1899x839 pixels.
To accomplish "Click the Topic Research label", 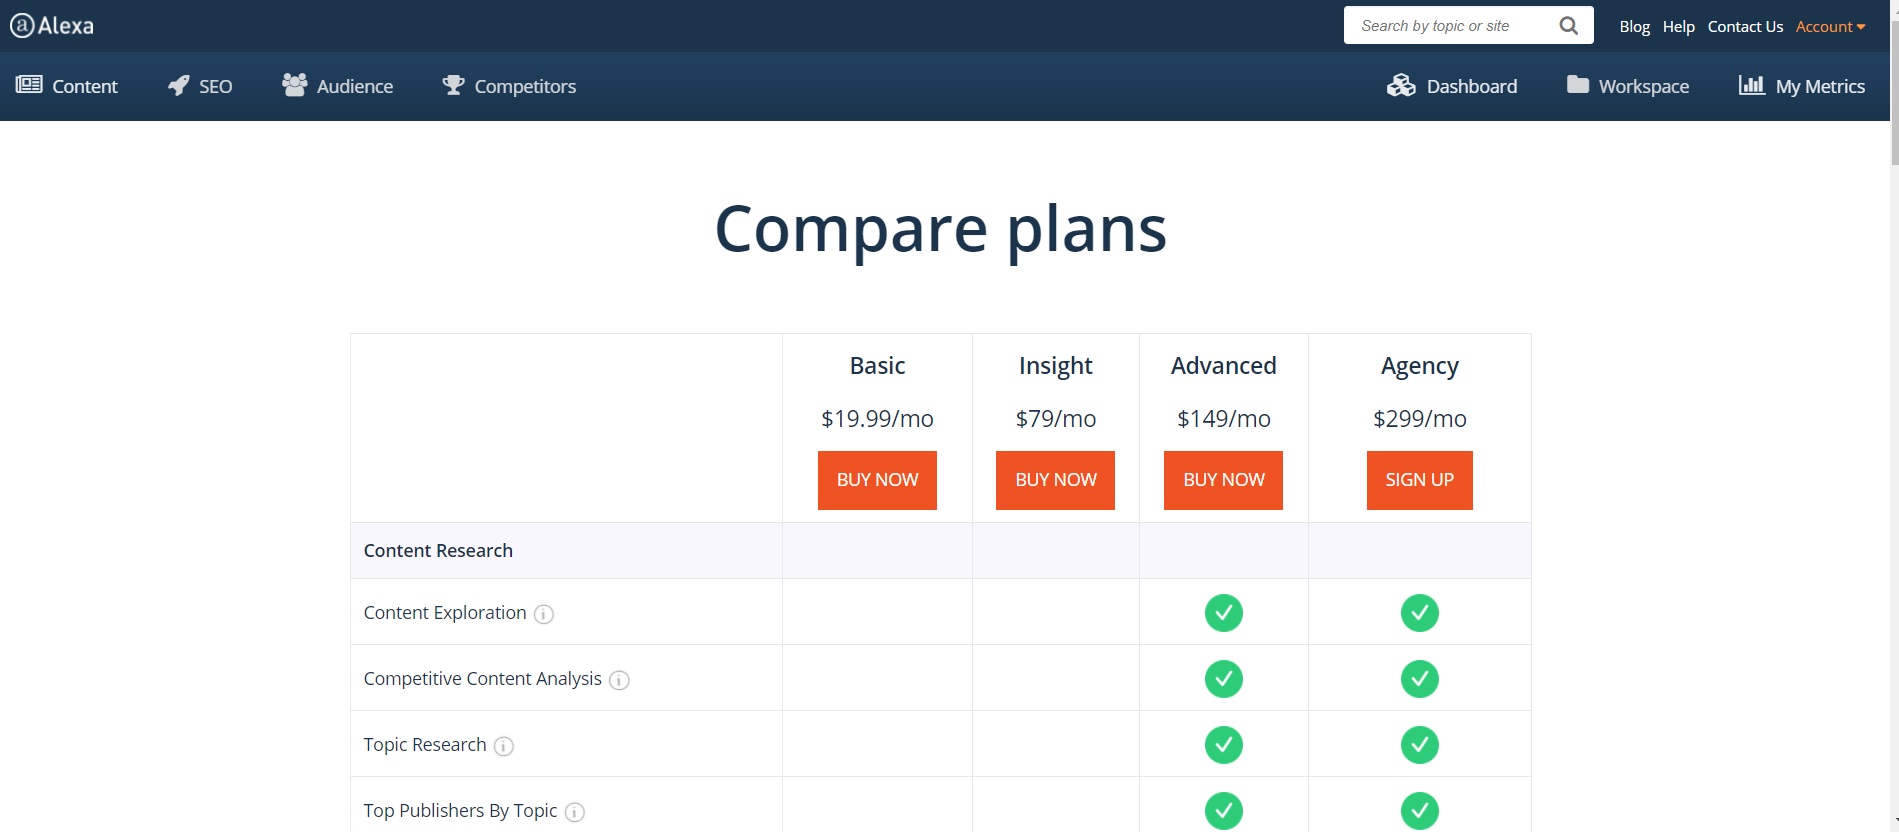I will point(425,745).
